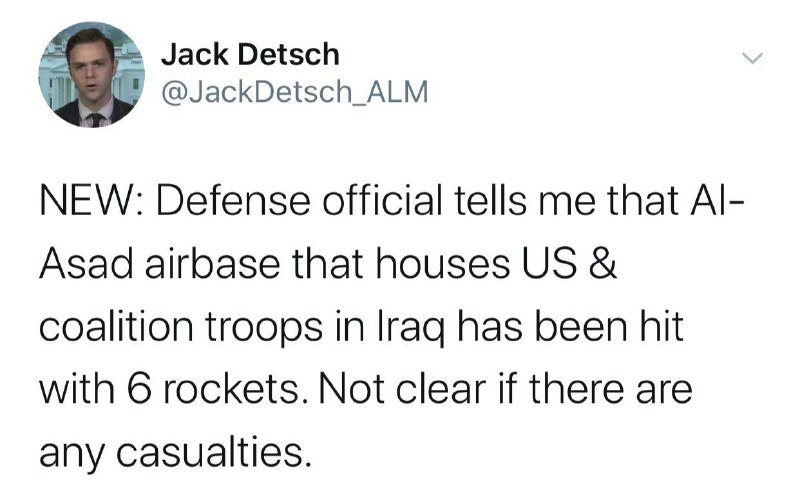The image size is (800, 497).
Task: Click the final word "casualties."
Action: tap(213, 452)
